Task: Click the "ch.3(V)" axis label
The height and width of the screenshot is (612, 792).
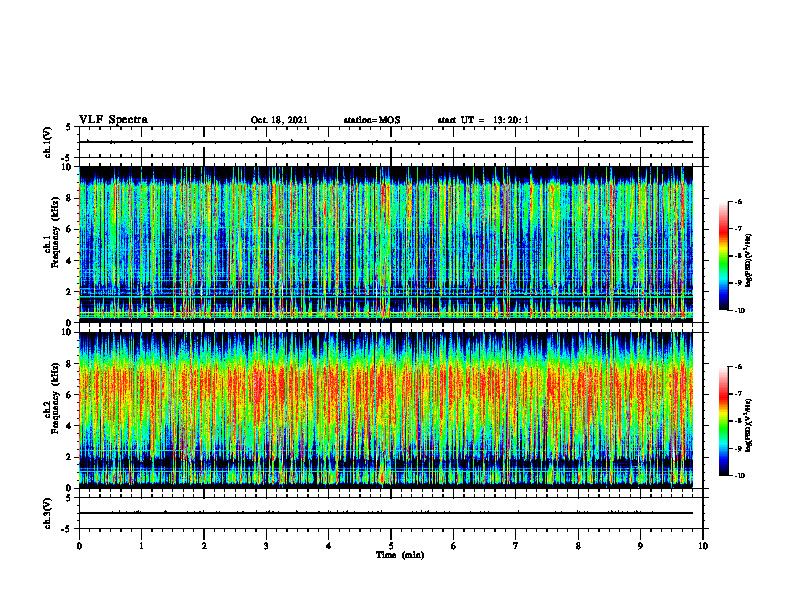Action: (x=48, y=513)
